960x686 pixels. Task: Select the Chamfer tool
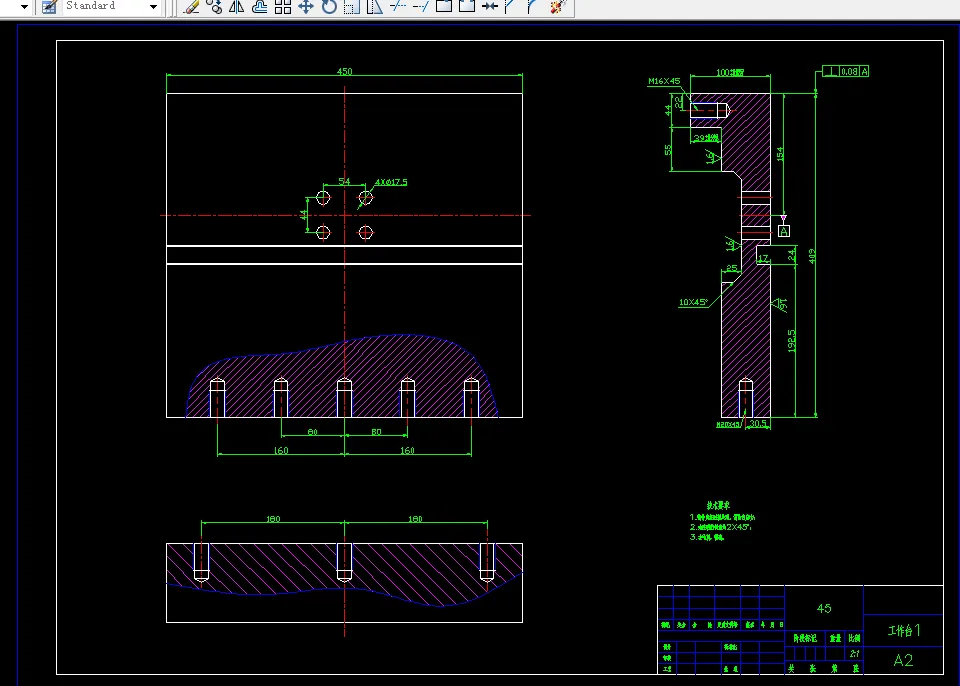click(x=511, y=7)
